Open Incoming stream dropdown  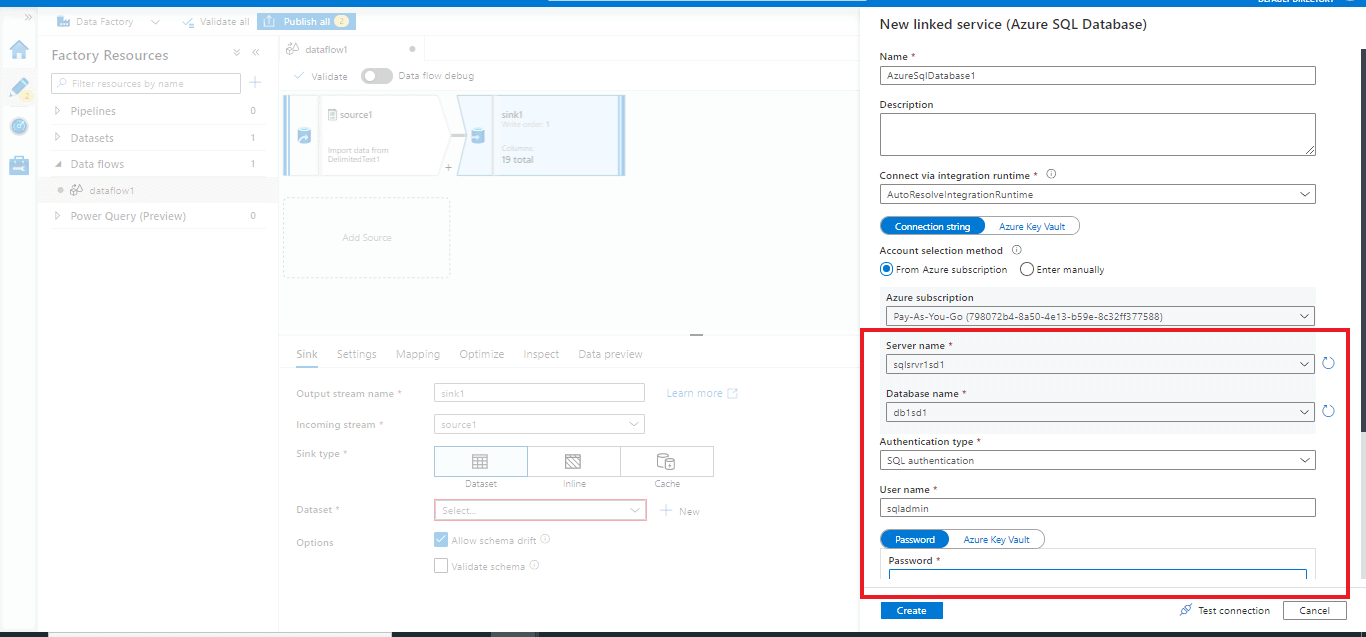pos(539,424)
